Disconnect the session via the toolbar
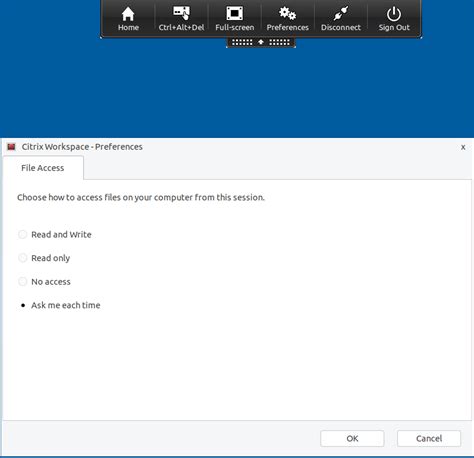The image size is (474, 458). (341, 19)
